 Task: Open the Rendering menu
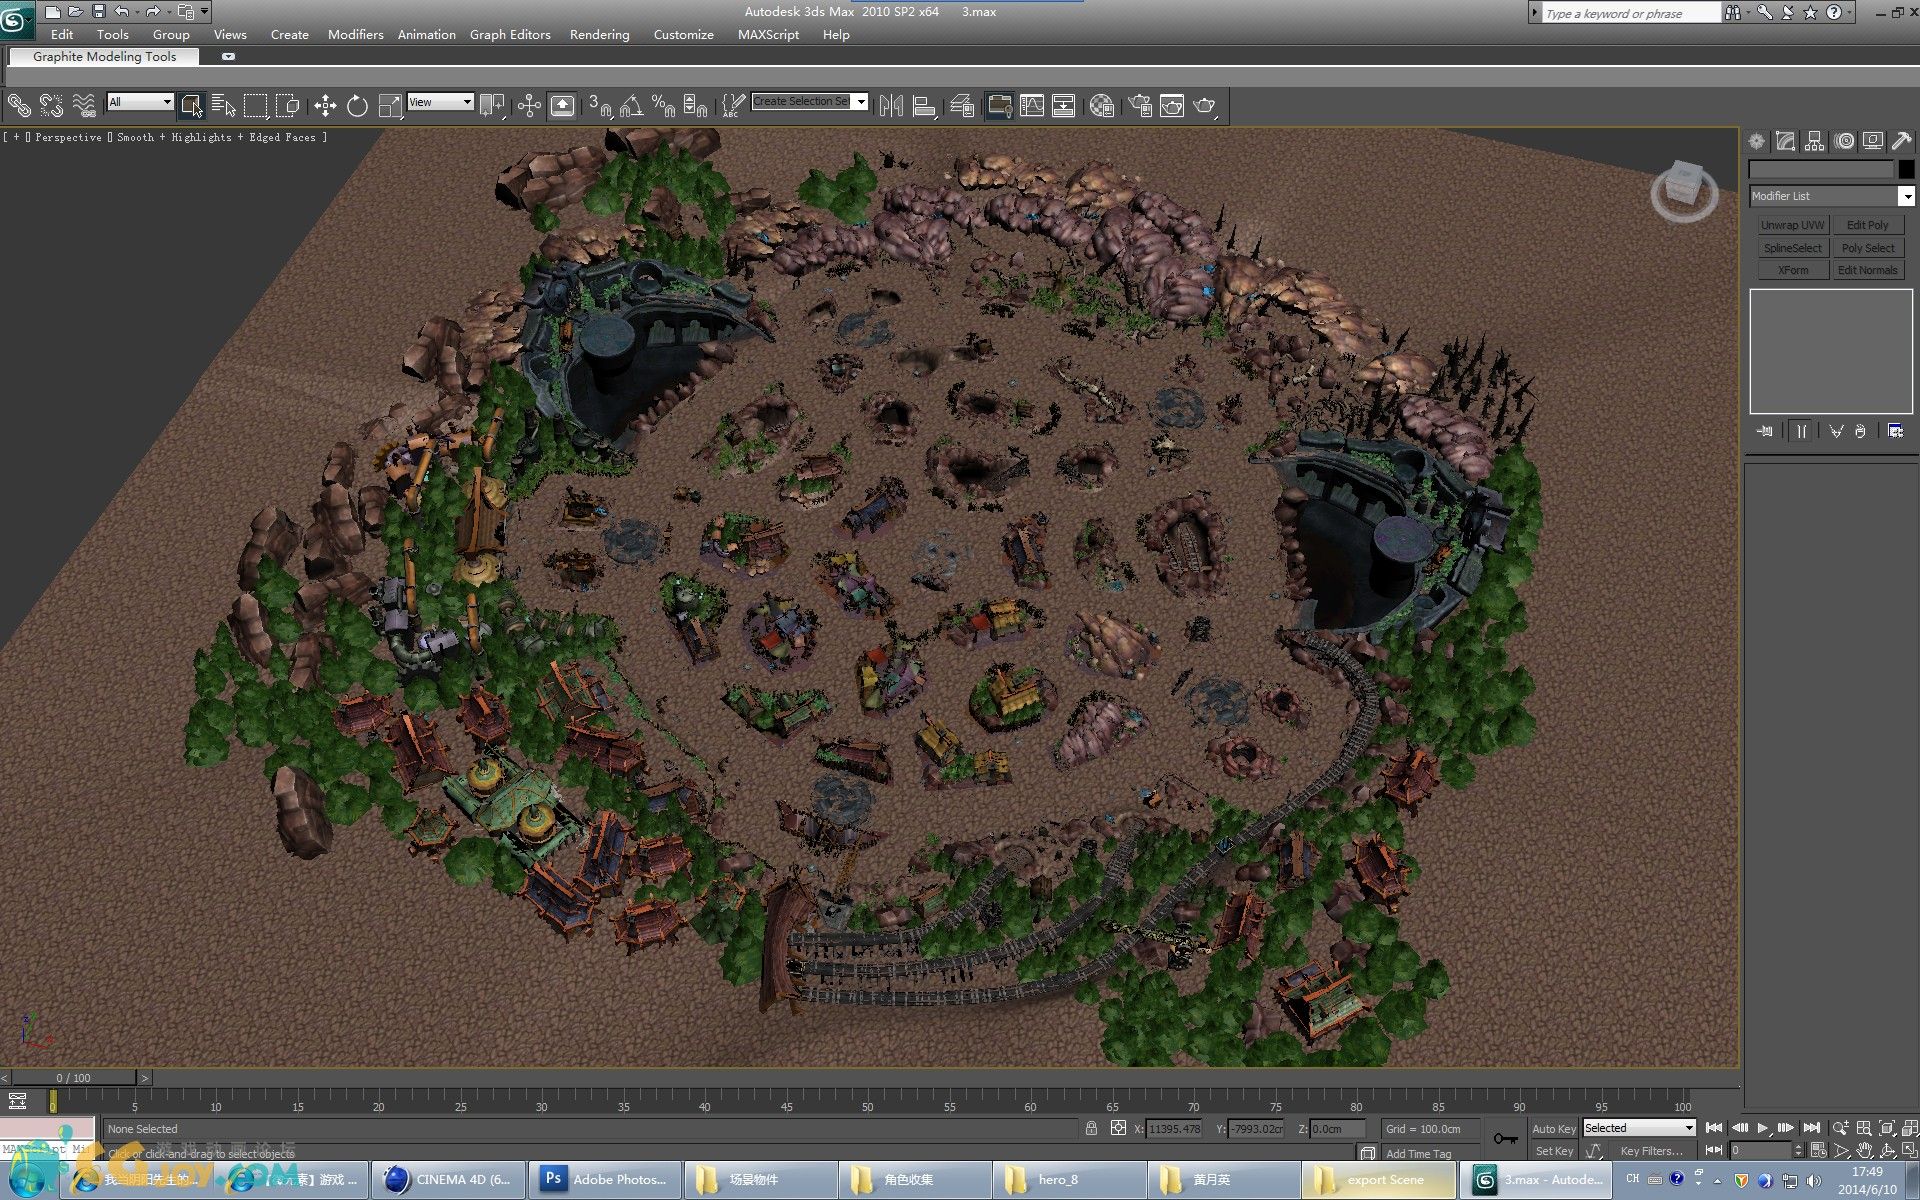599,34
